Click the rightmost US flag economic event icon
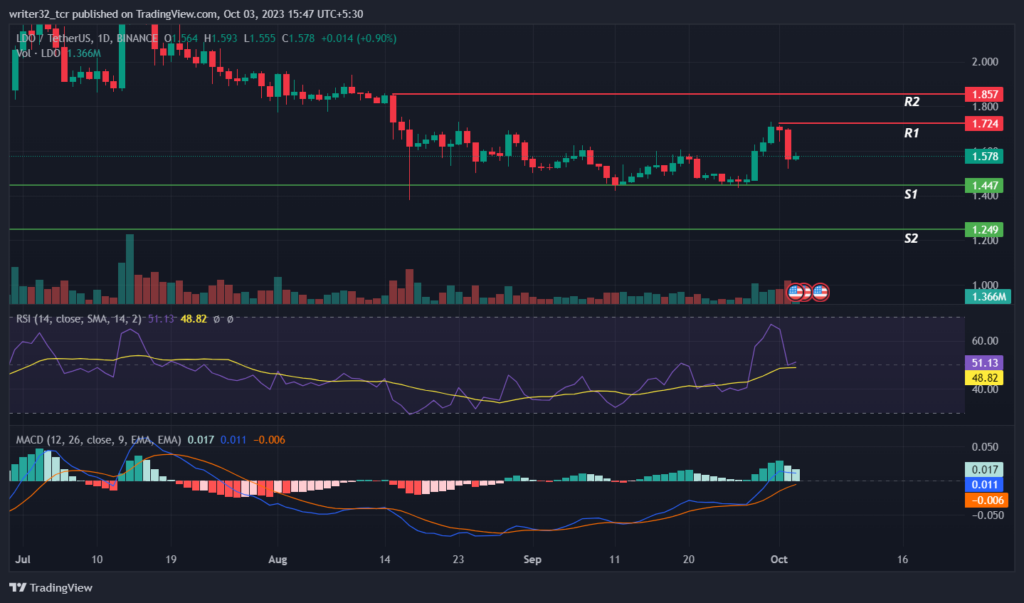1024x603 pixels. pos(820,293)
